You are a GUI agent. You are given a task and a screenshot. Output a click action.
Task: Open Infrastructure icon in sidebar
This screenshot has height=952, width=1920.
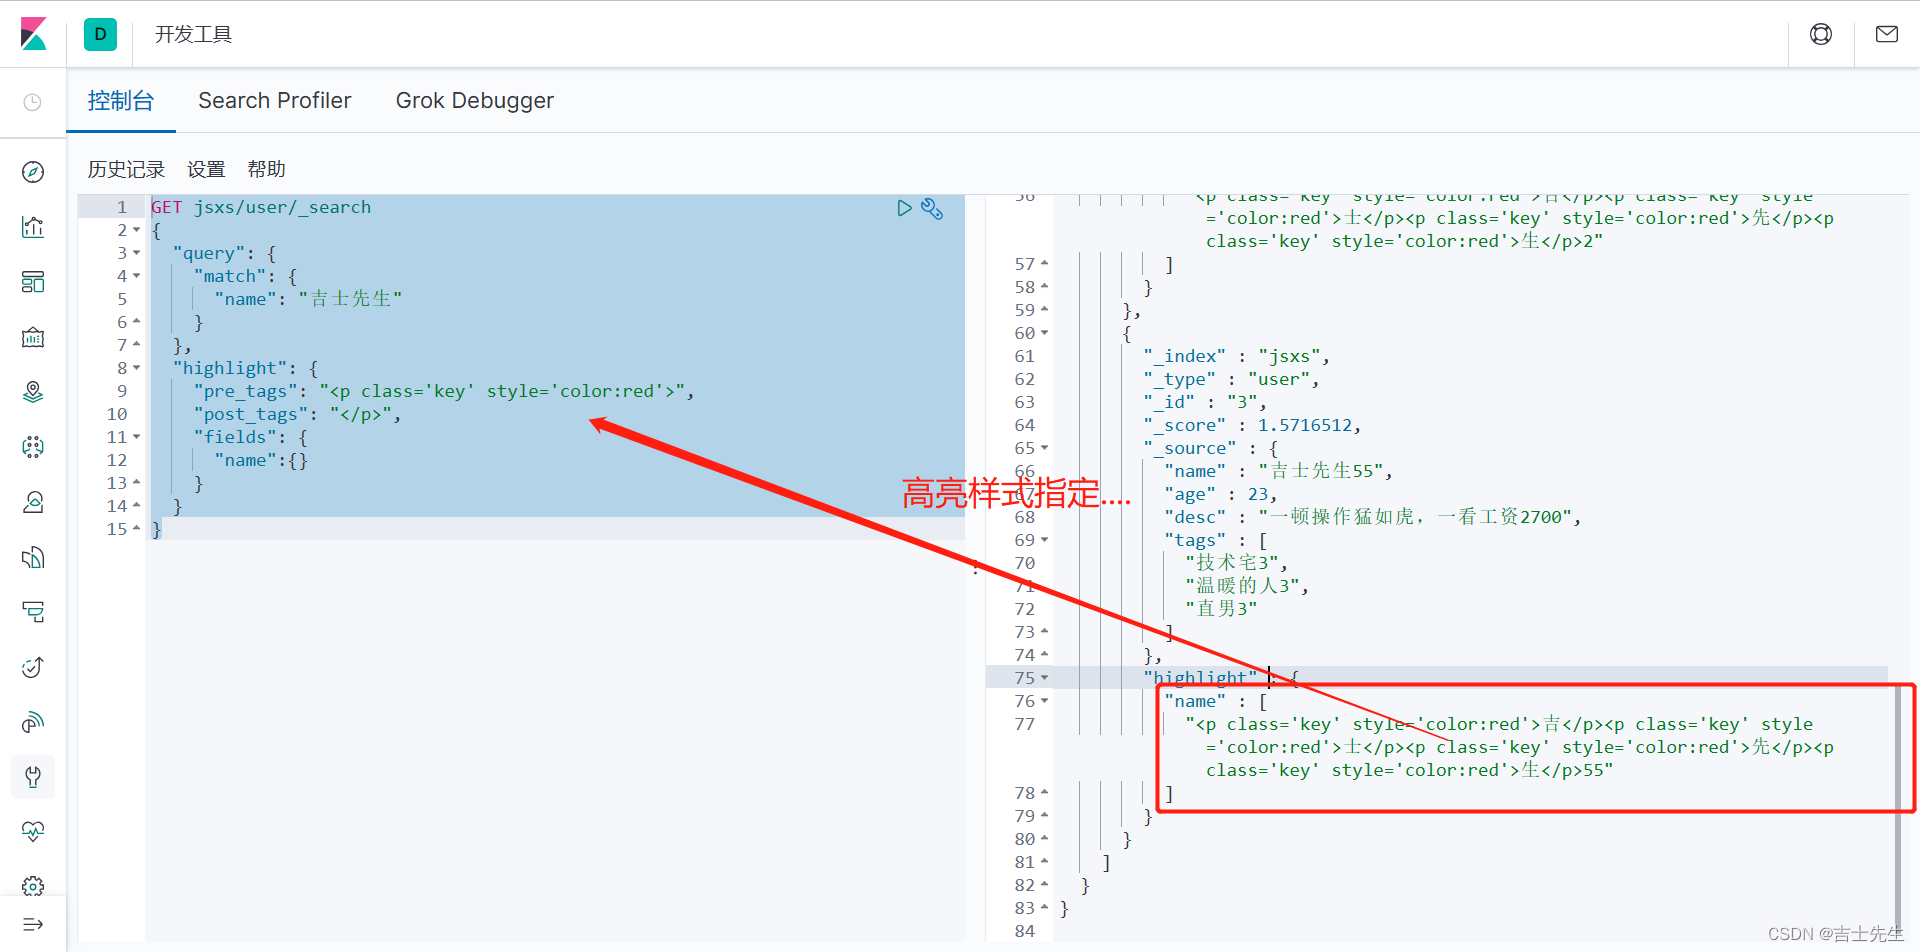[x=33, y=612]
